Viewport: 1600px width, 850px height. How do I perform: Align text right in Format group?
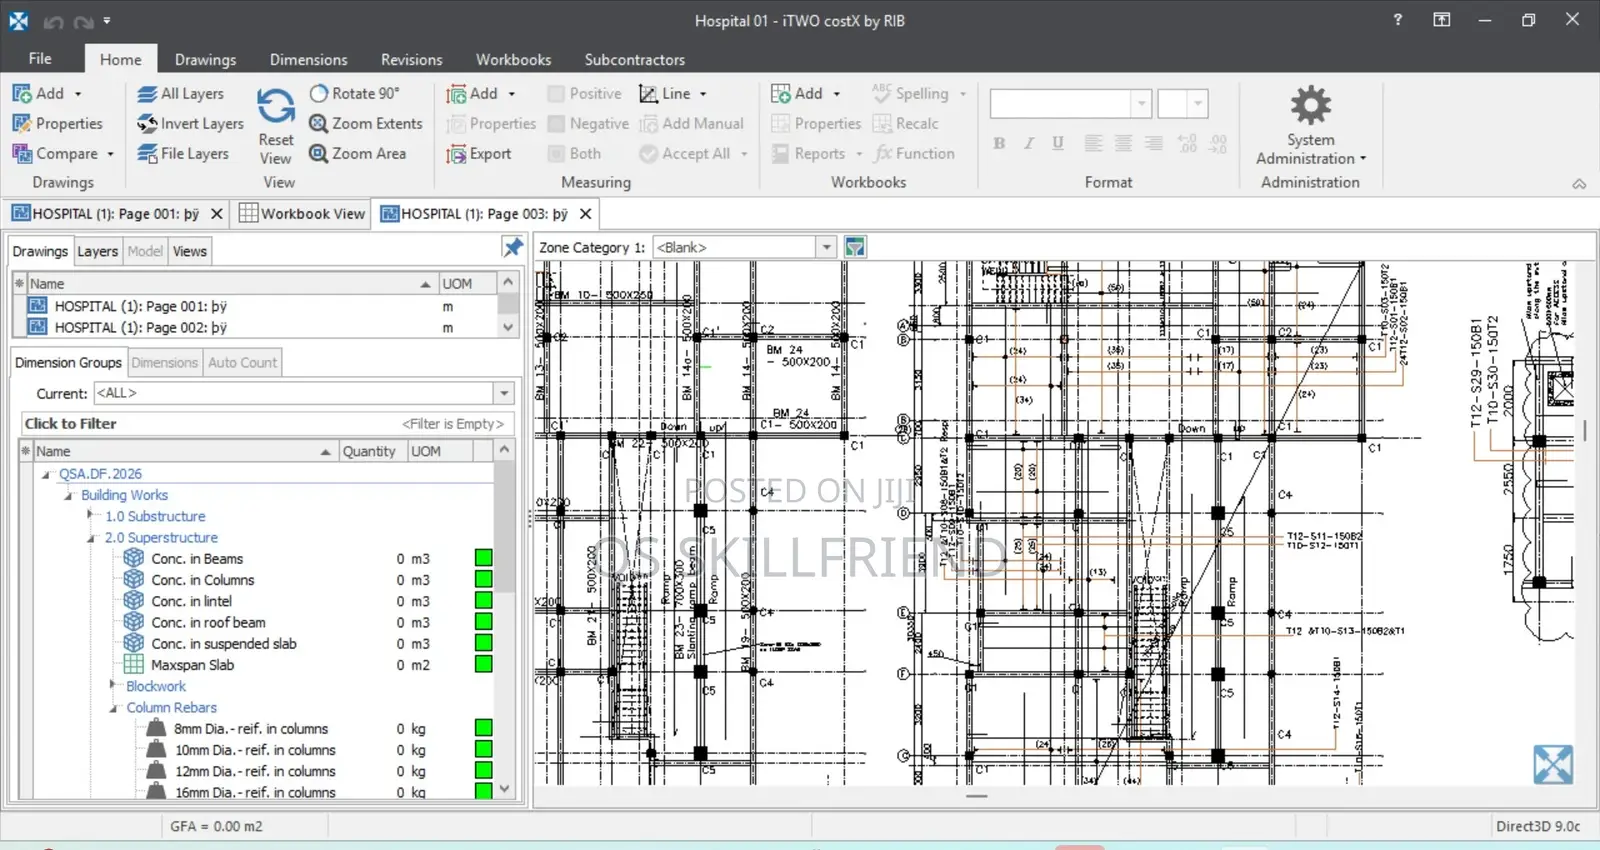(x=1154, y=144)
